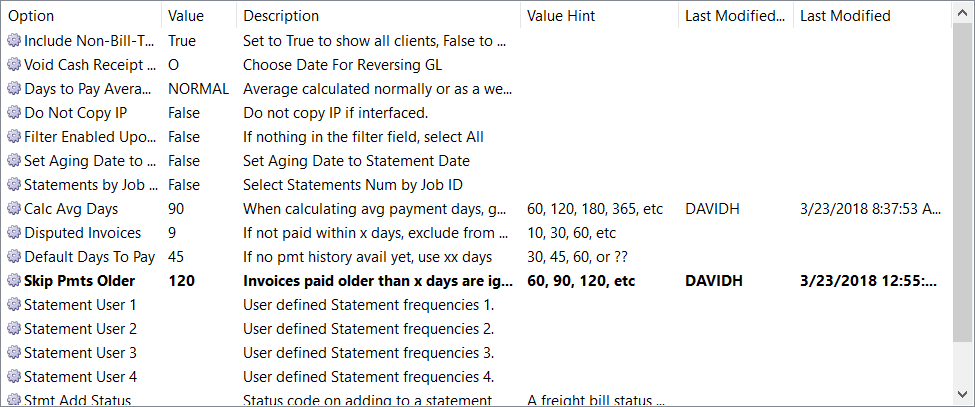Select the Days to Pay Average value NORMAL

[x=199, y=89]
